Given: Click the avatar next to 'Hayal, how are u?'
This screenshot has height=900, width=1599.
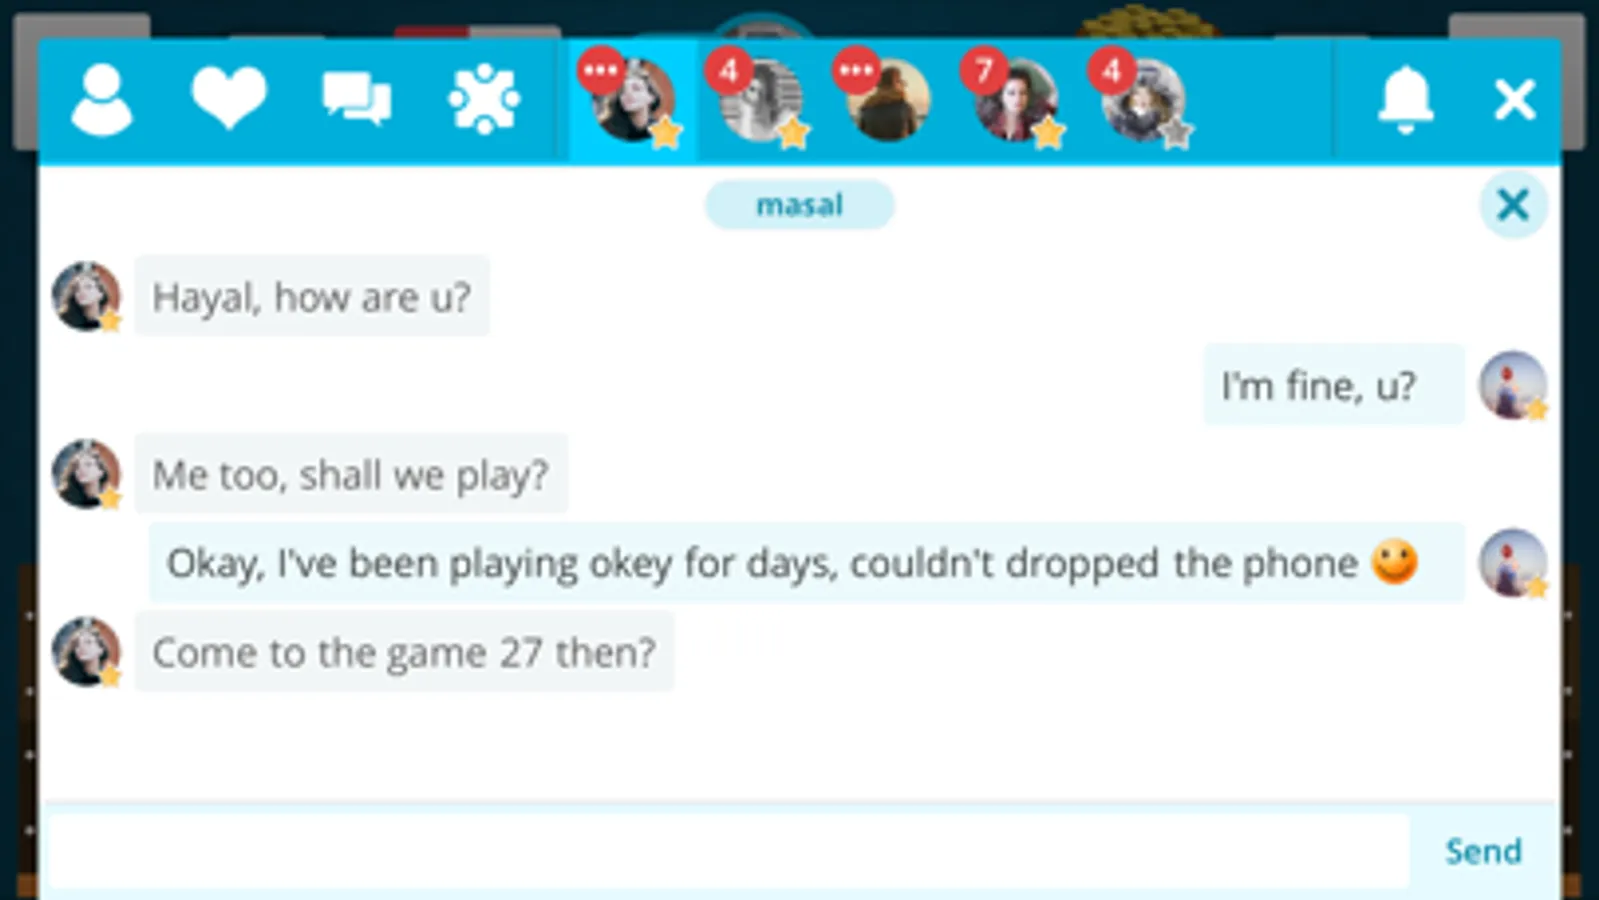Looking at the screenshot, I should coord(87,296).
